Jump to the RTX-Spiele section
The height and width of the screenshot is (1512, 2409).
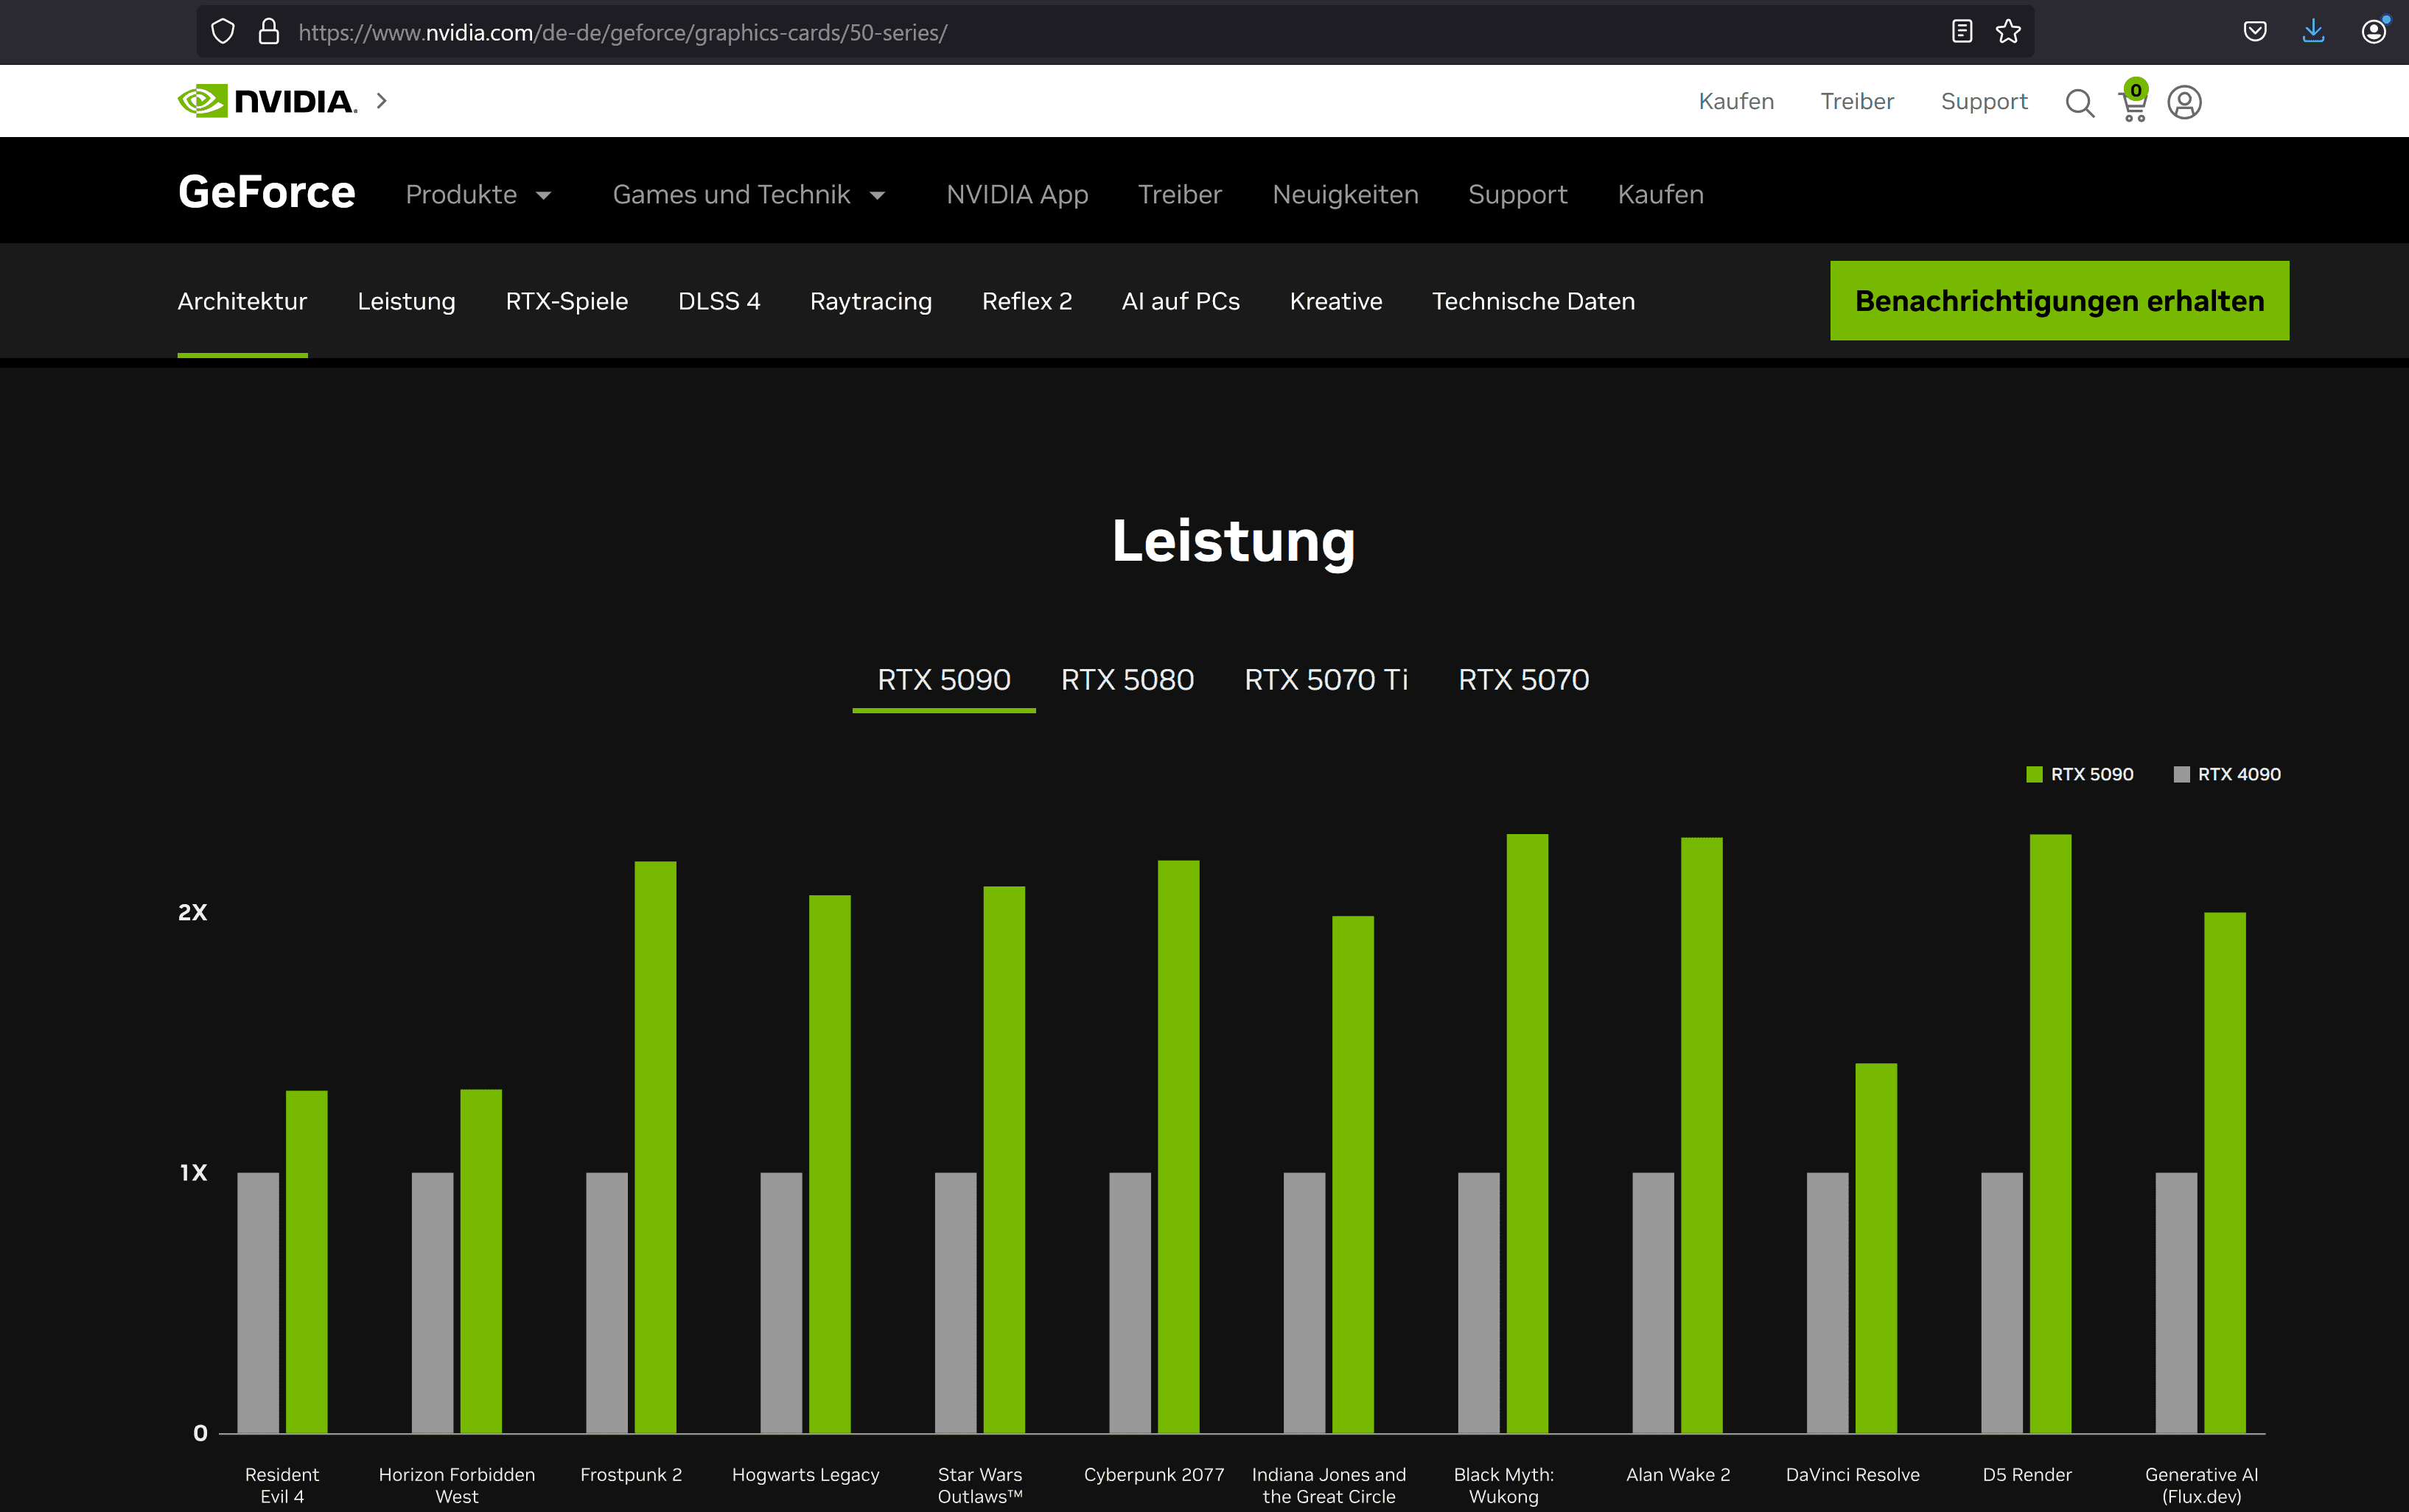(567, 301)
